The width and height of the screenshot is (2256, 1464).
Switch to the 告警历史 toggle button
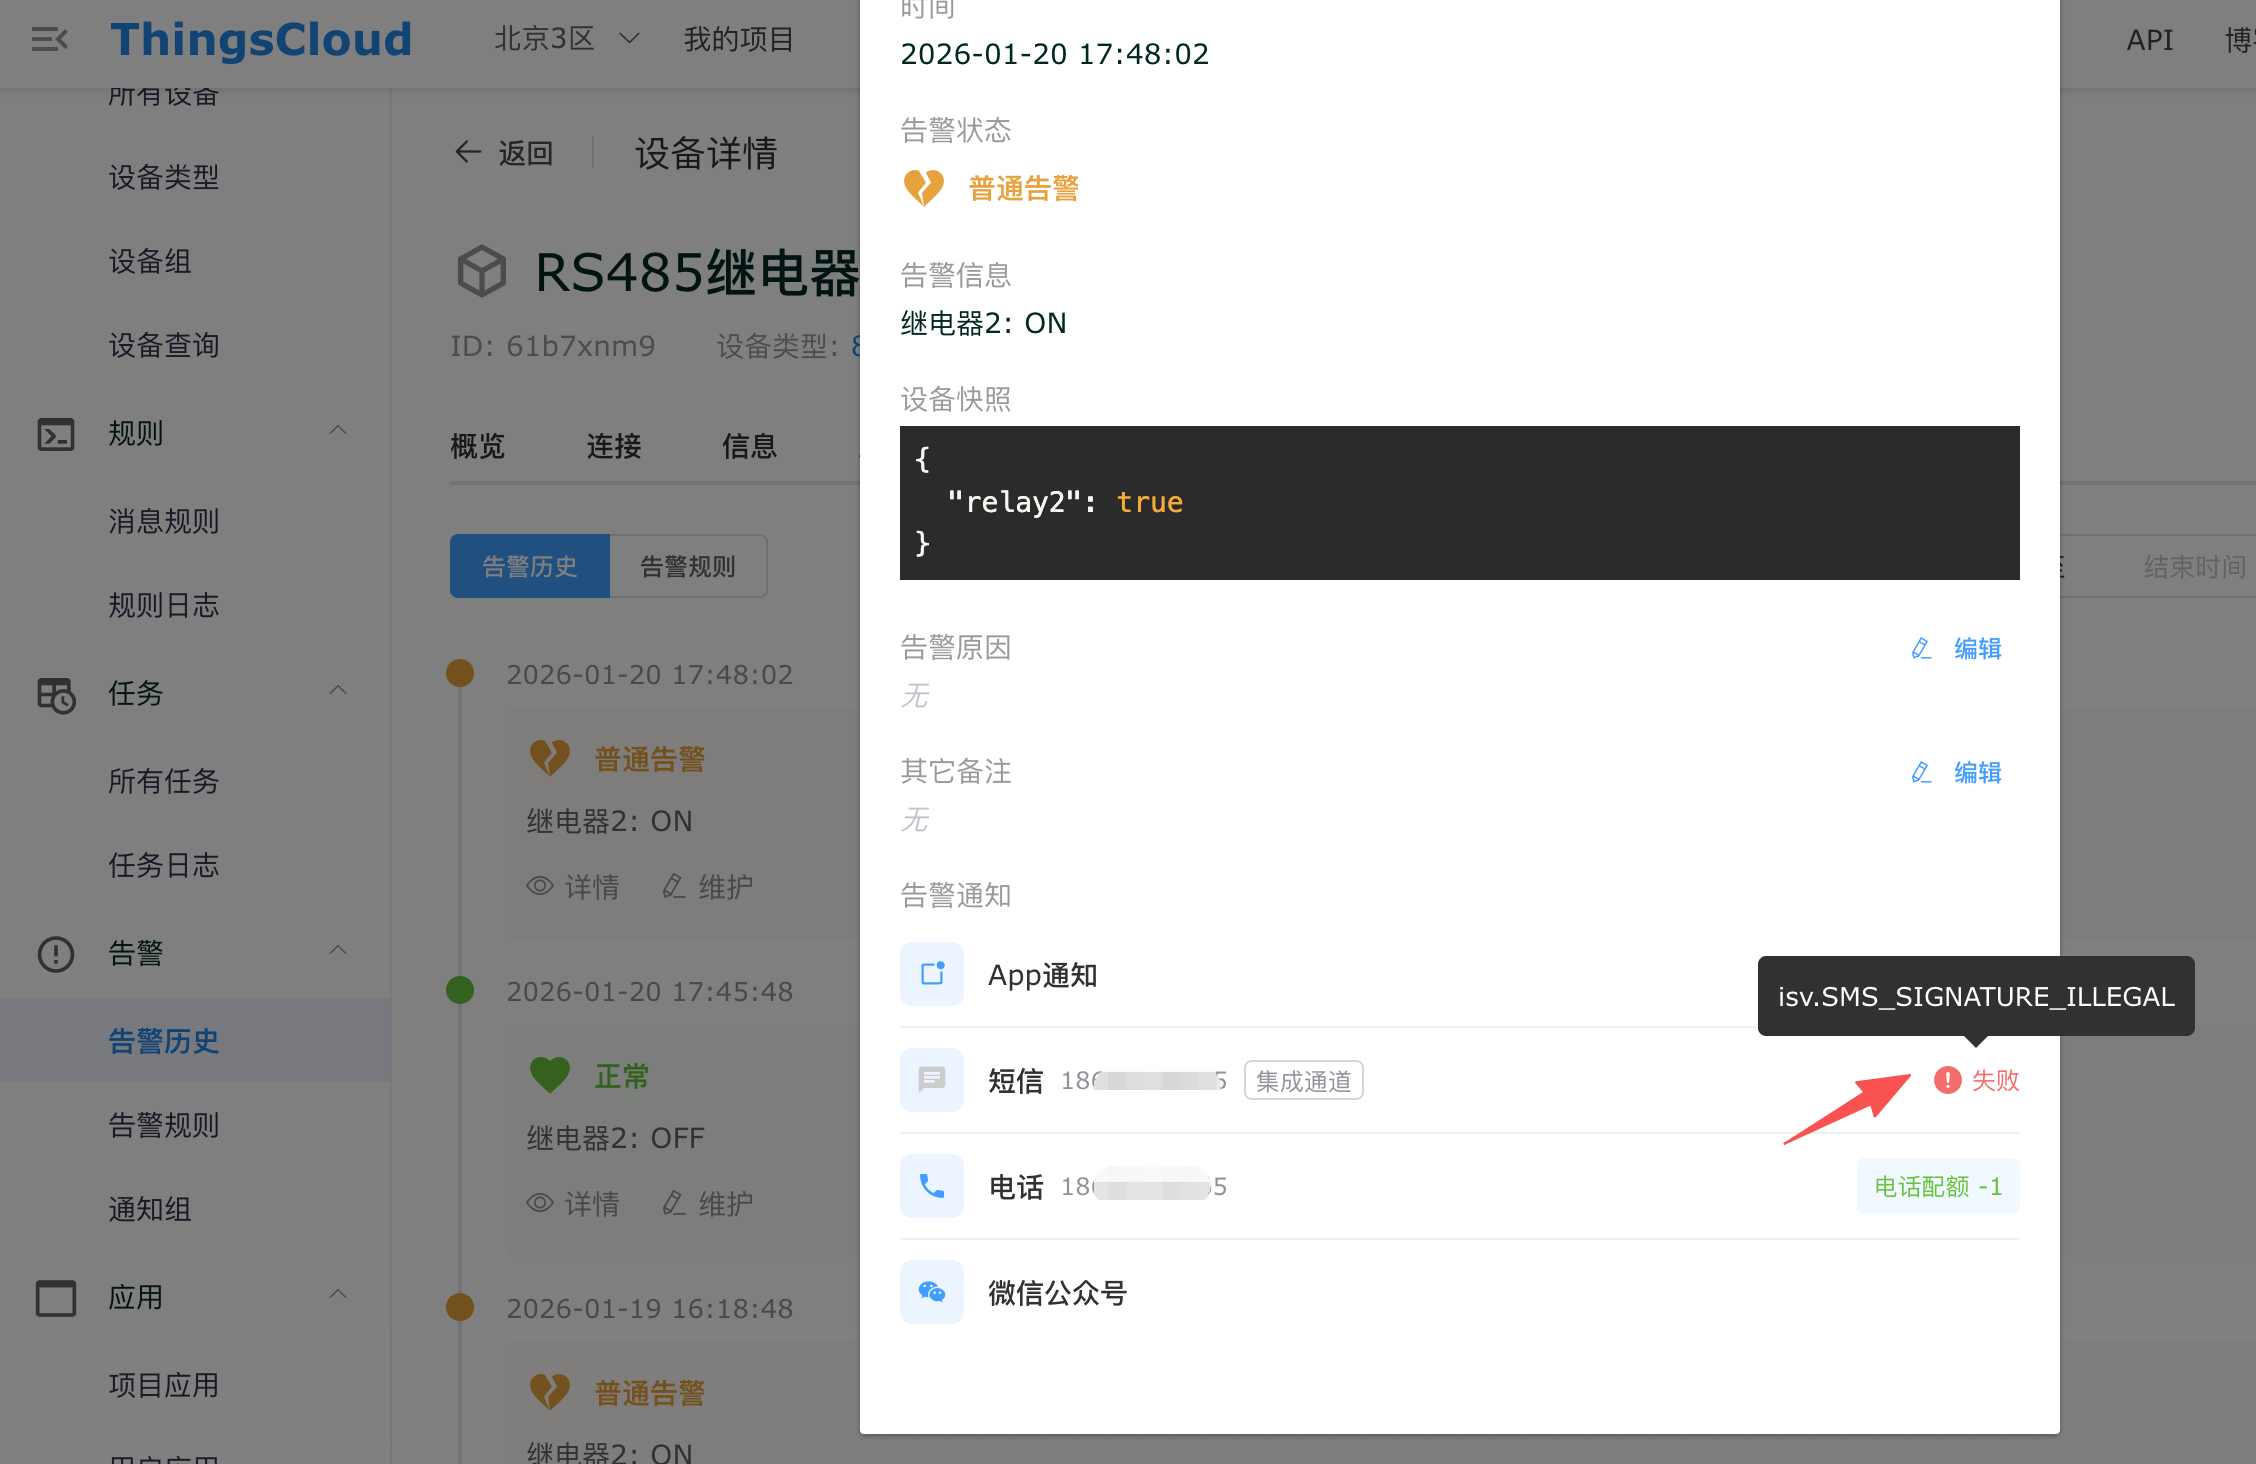tap(529, 566)
